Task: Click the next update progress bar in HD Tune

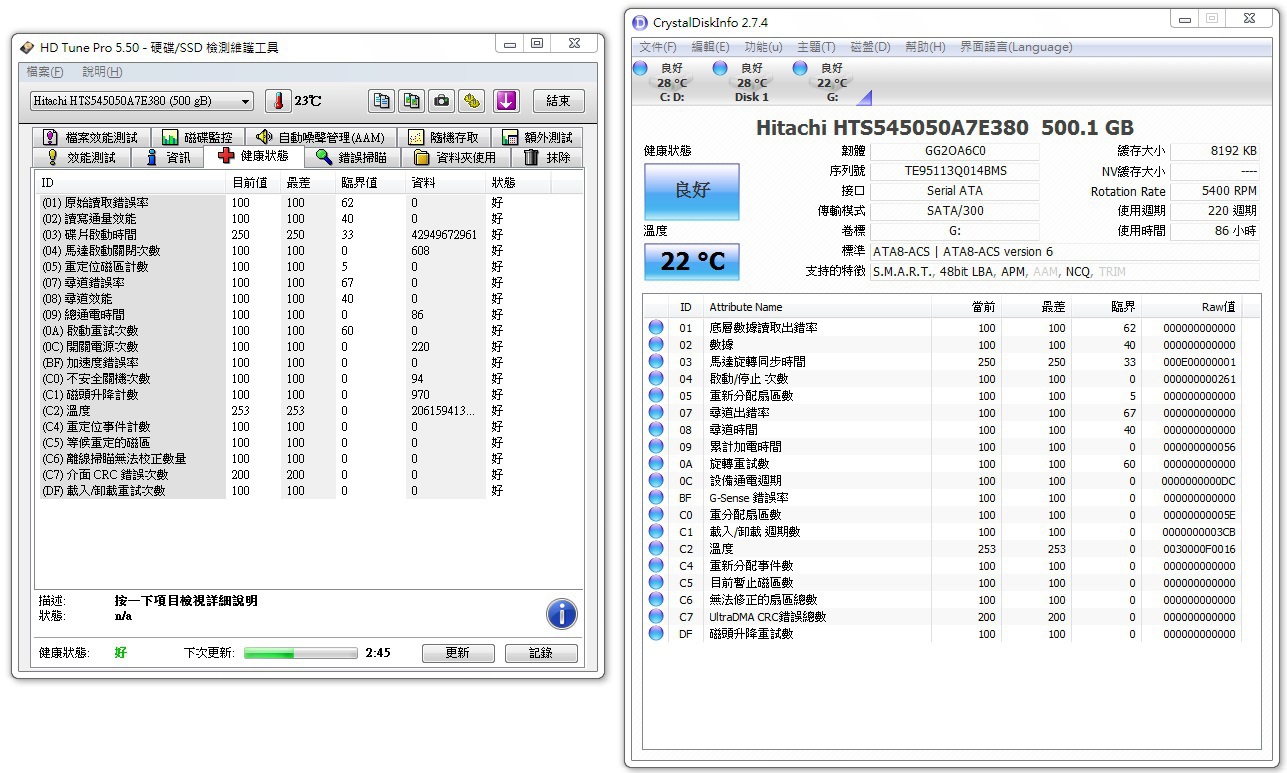Action: pos(300,653)
